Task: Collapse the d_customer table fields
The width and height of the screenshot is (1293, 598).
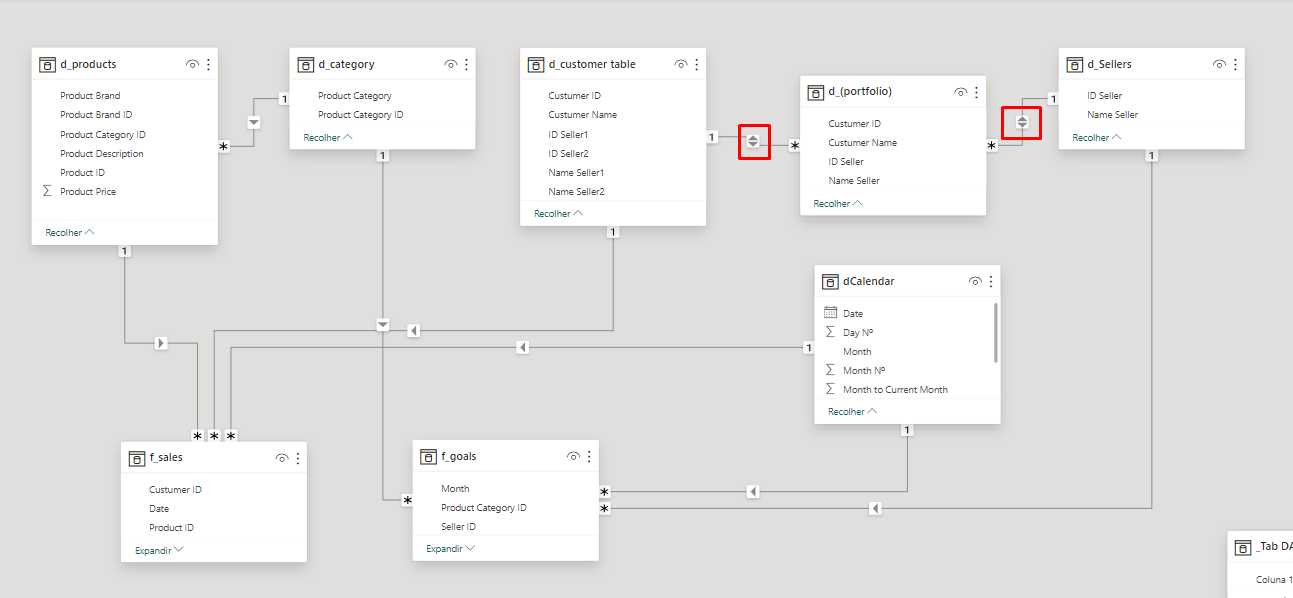Action: coord(558,213)
